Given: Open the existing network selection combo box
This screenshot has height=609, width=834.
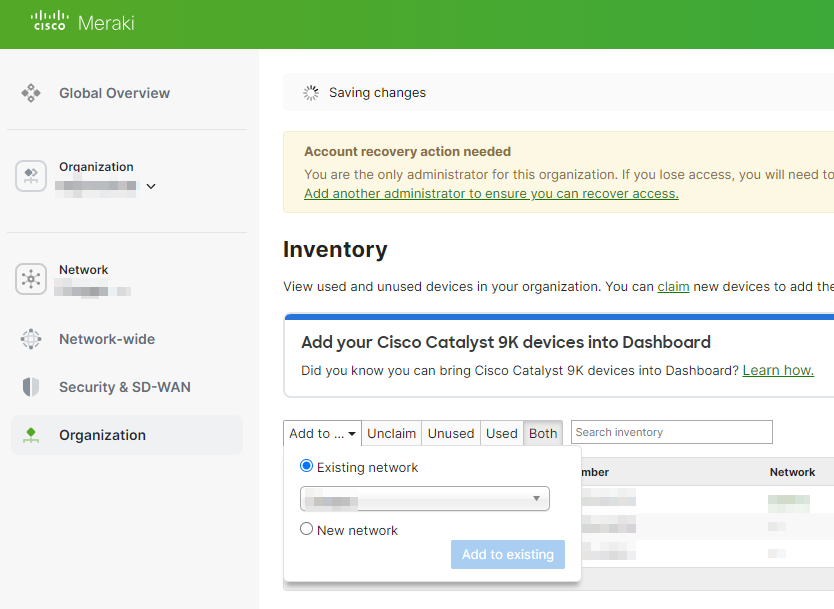Looking at the screenshot, I should point(424,498).
